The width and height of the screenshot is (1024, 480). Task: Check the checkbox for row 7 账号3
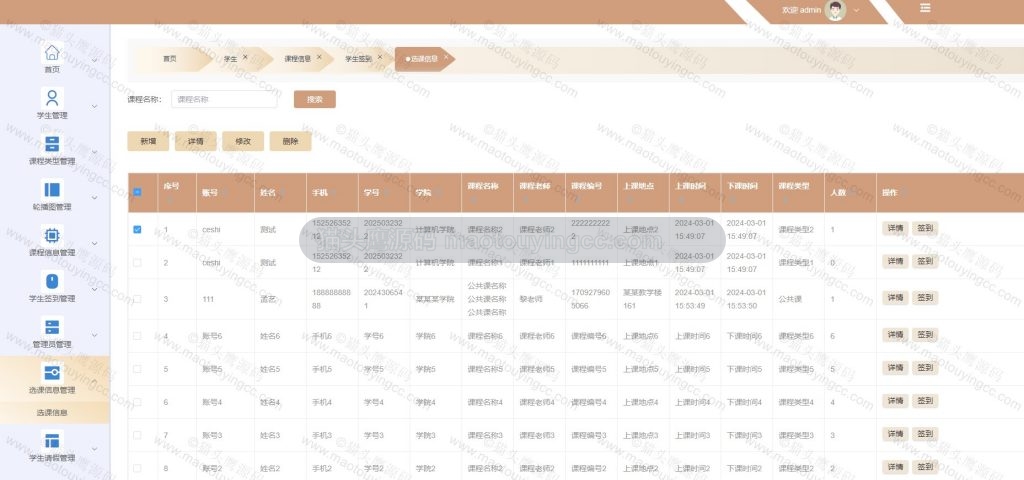[137, 435]
